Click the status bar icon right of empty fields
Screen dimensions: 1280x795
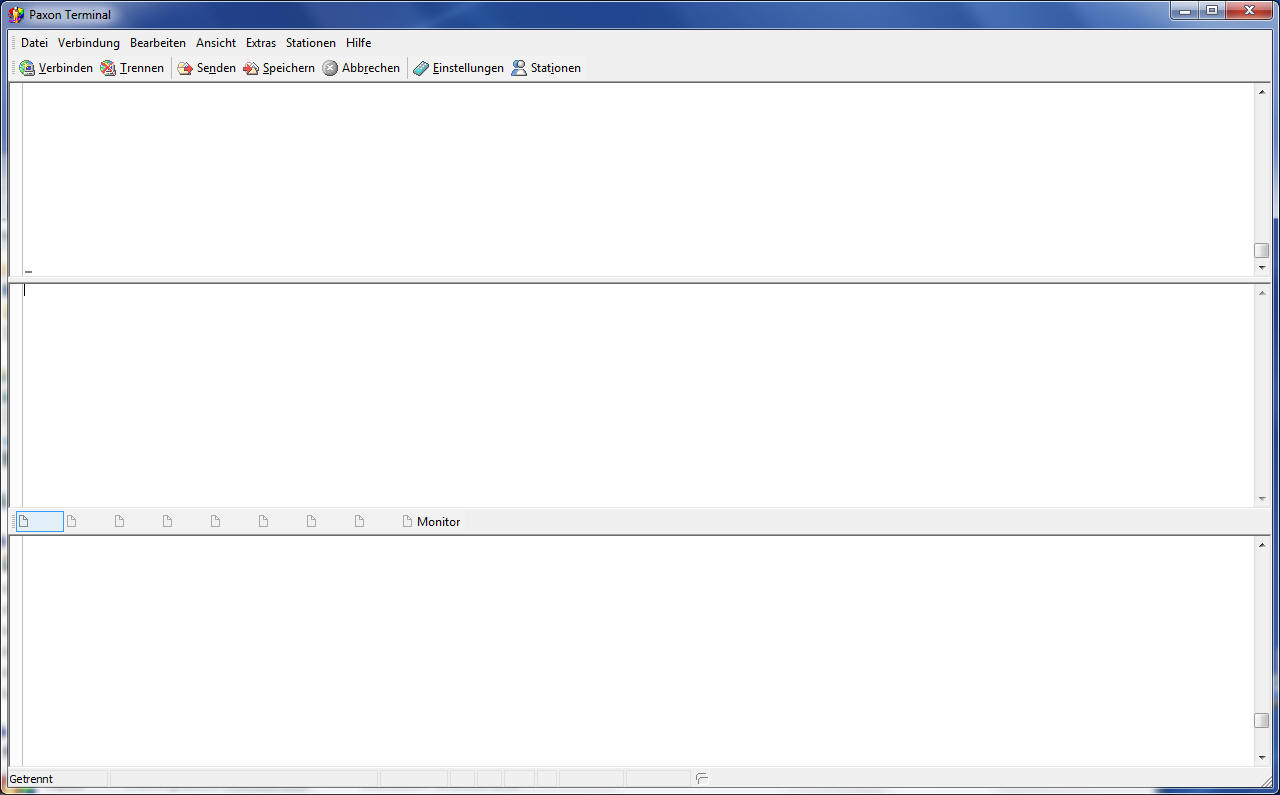click(x=702, y=778)
